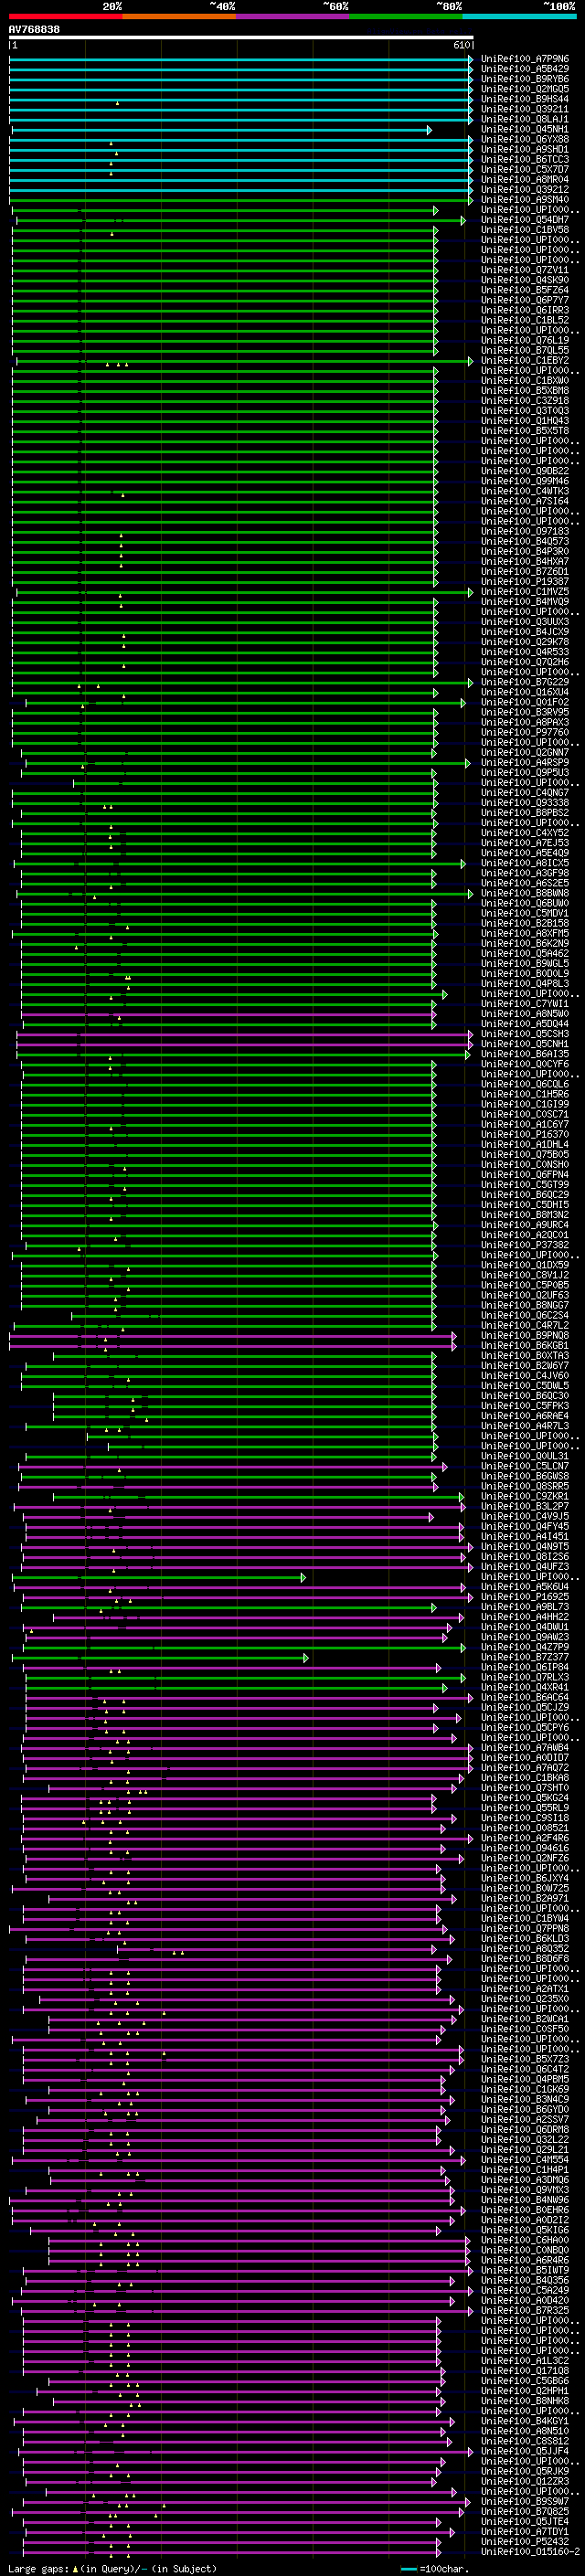Click the cyan alignment bar for UniRef100_A7P9N6

point(241,59)
